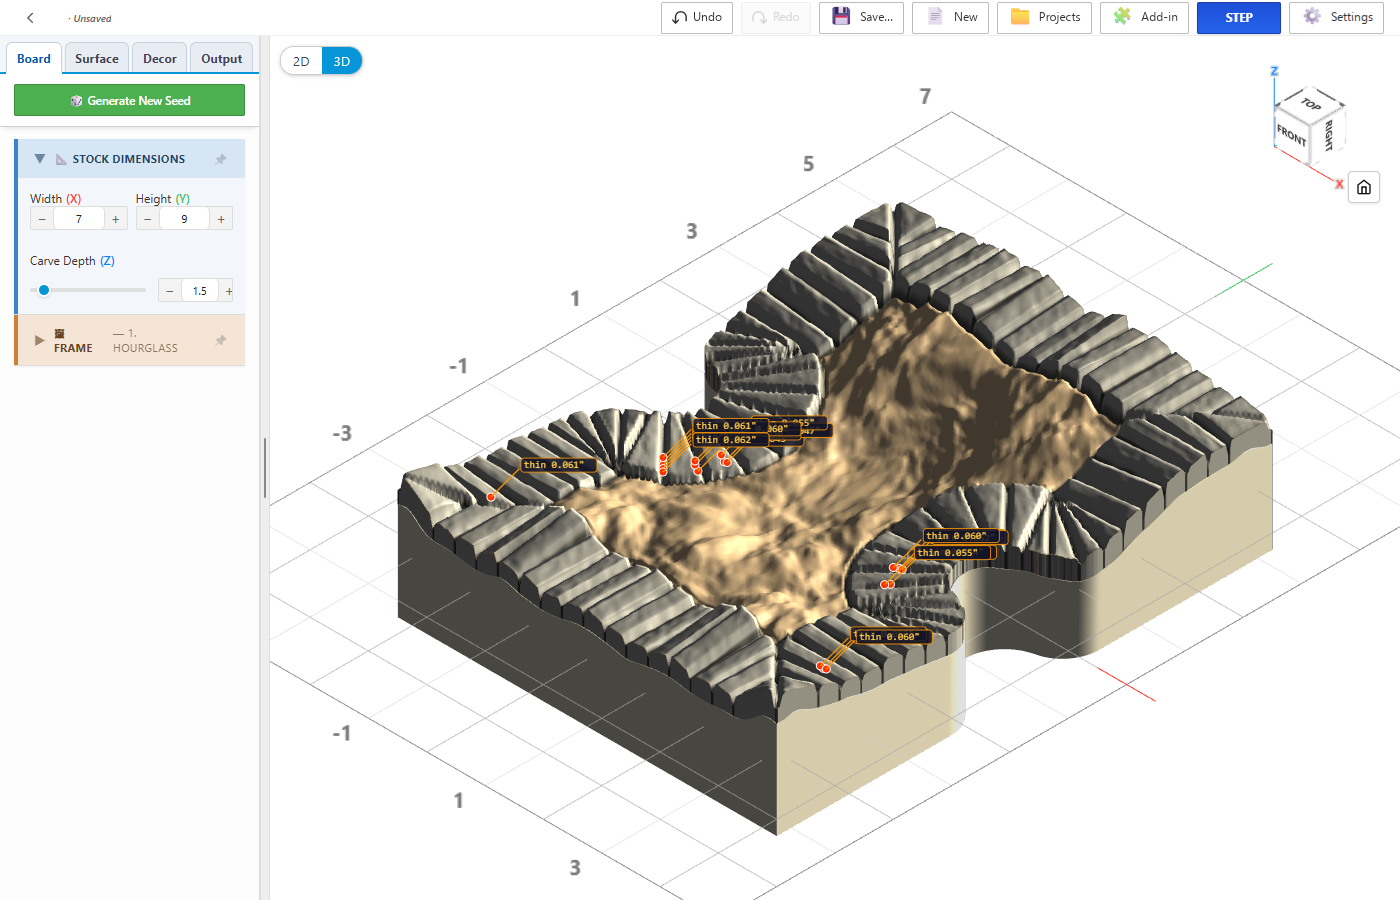Click the 'Unsaved' status text
Viewport: 1400px width, 900px height.
click(92, 18)
